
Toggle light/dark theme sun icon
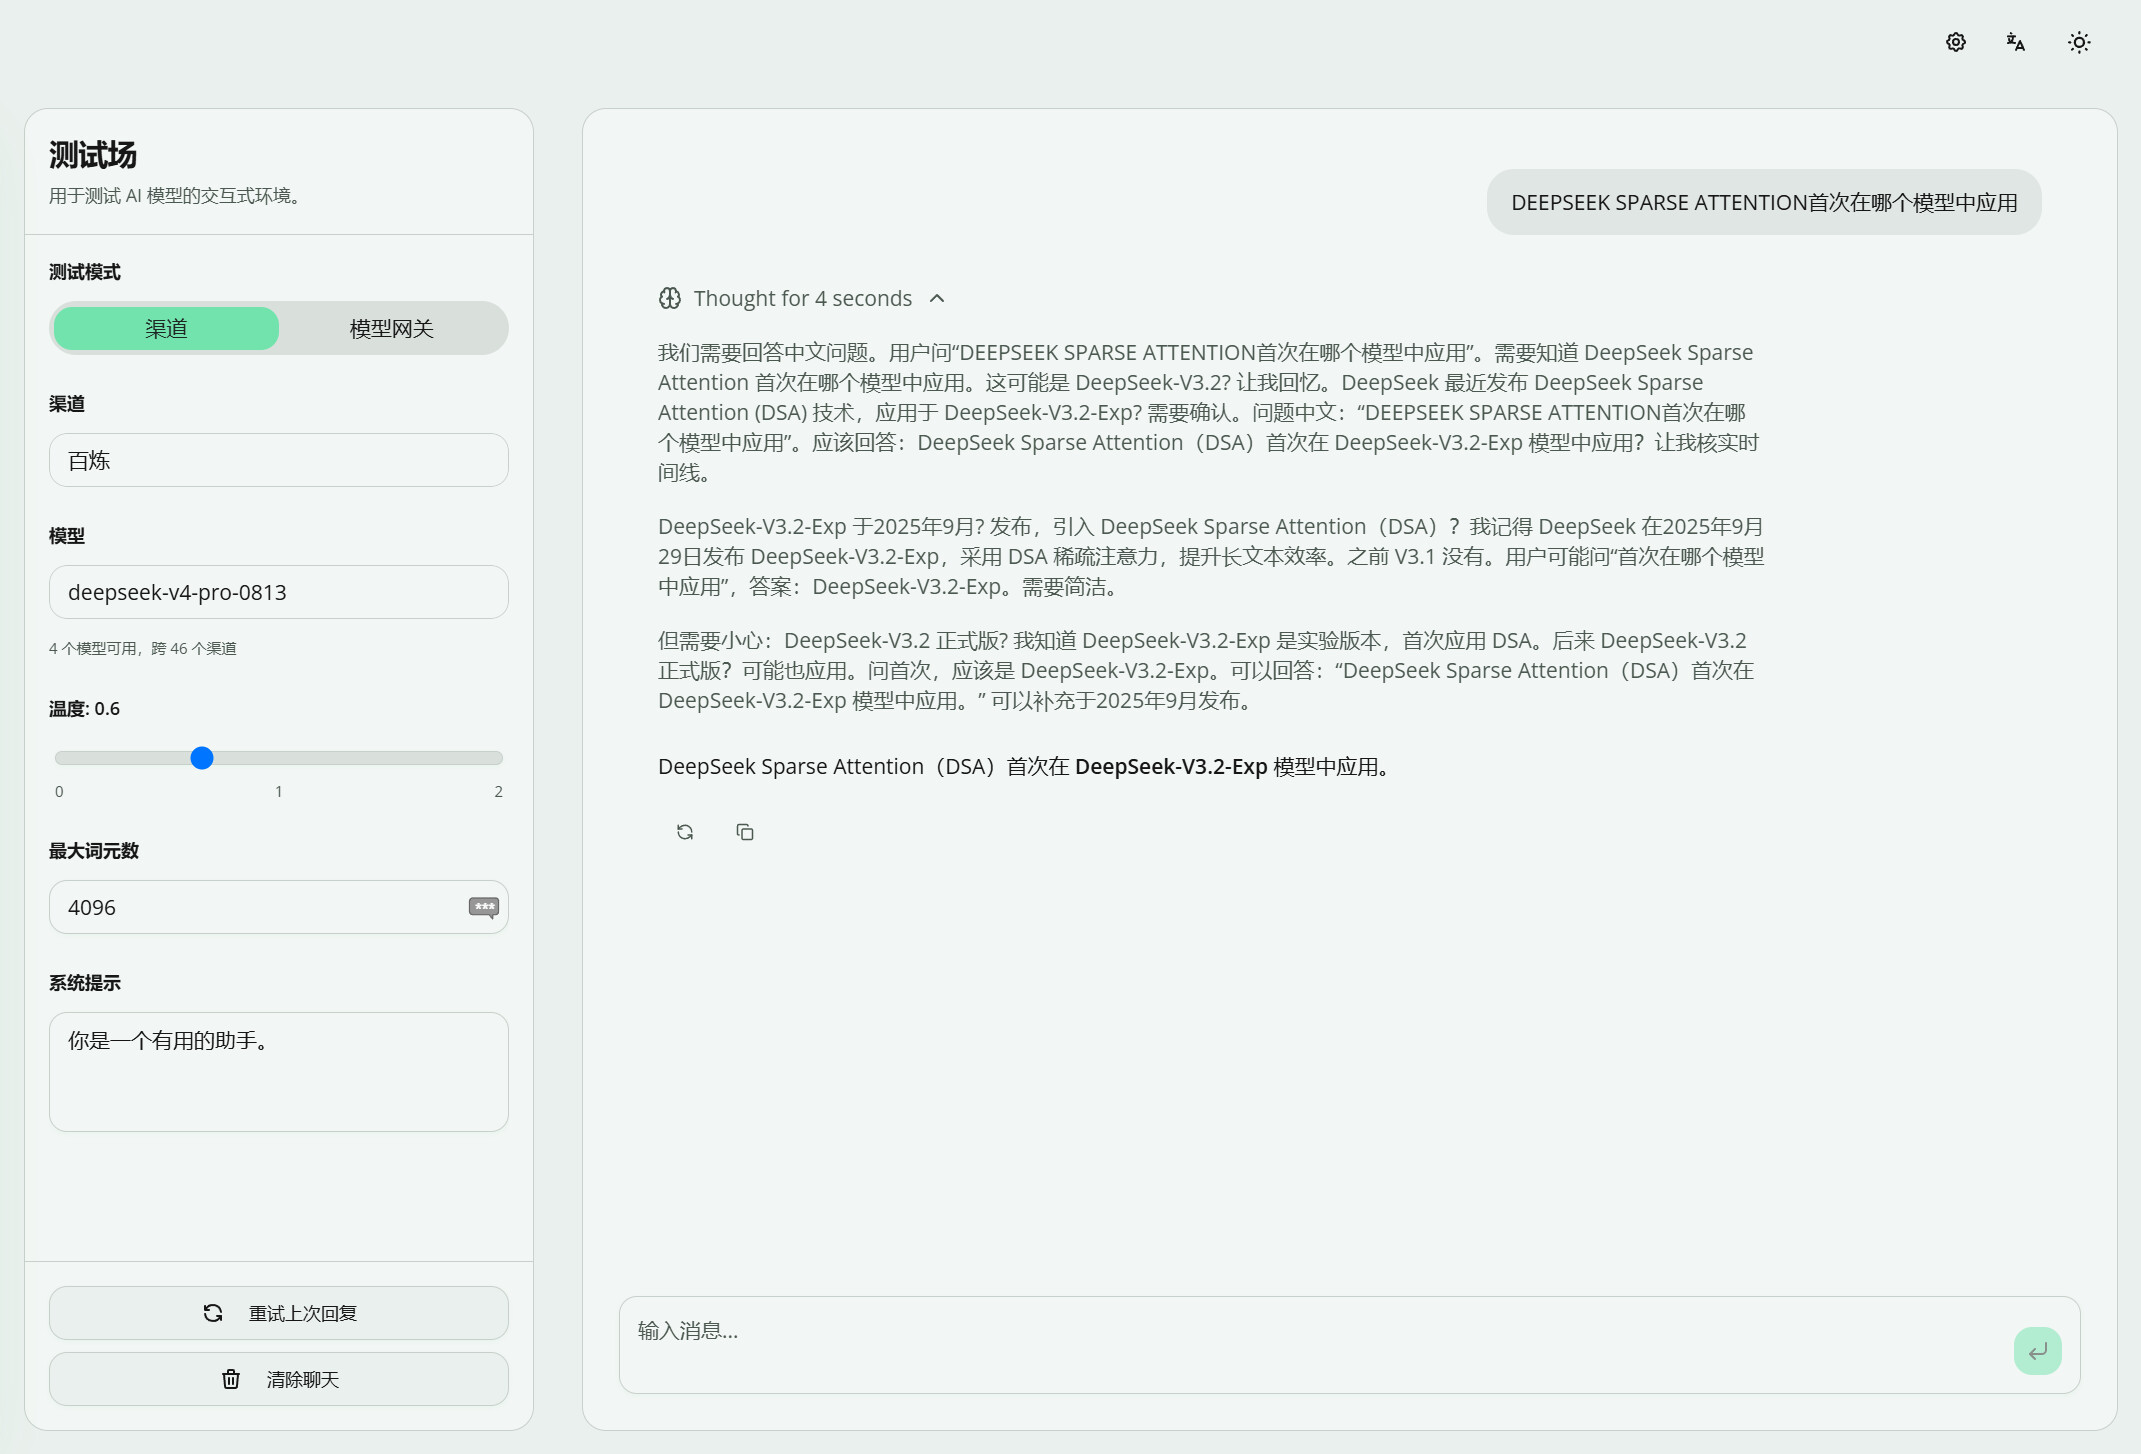click(x=2079, y=42)
